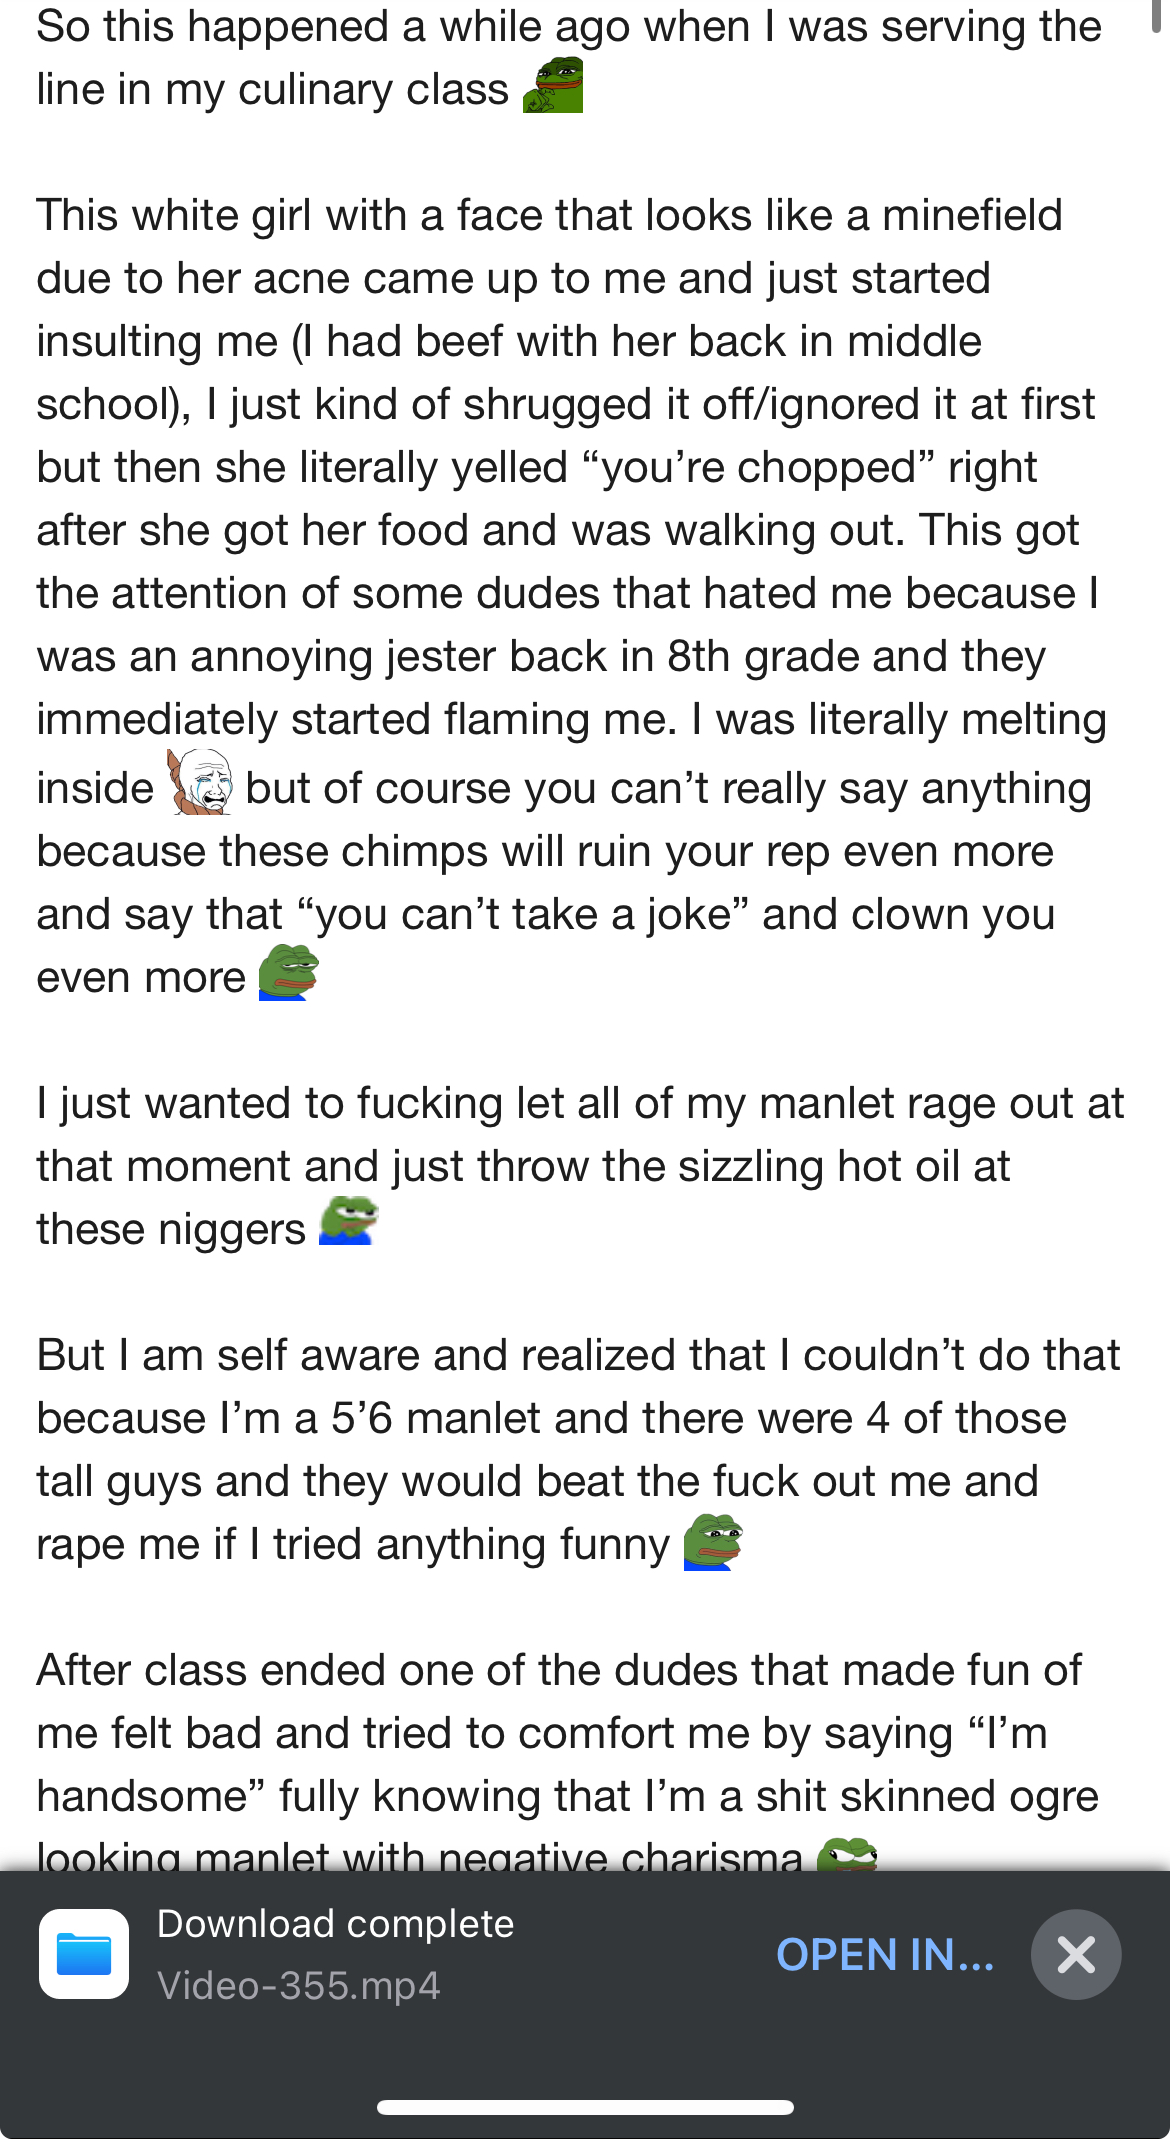Tap the Files folder icon in download banner
The width and height of the screenshot is (1170, 2139).
pos(84,1954)
